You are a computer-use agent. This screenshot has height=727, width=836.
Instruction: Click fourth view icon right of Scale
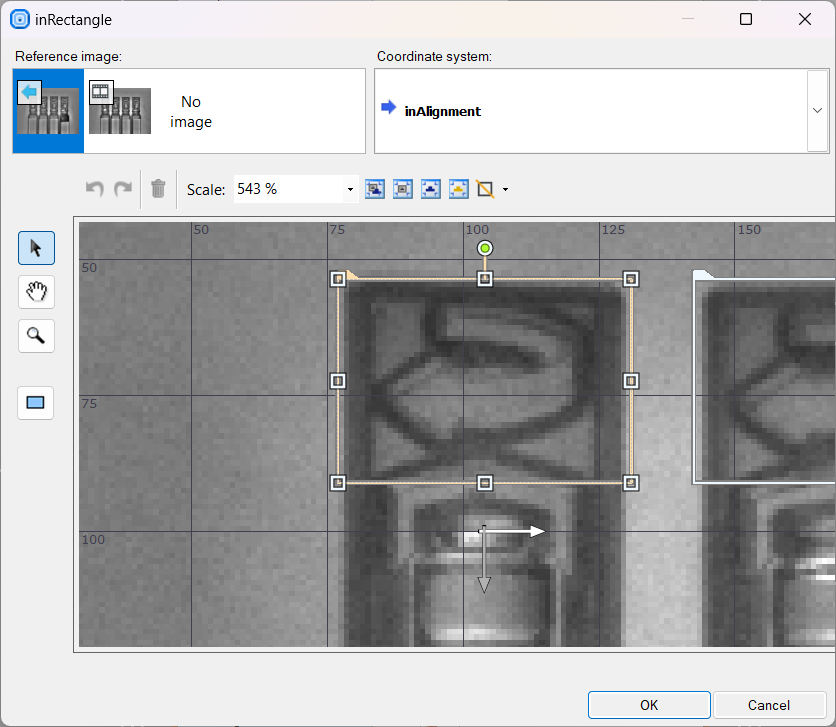pos(459,188)
